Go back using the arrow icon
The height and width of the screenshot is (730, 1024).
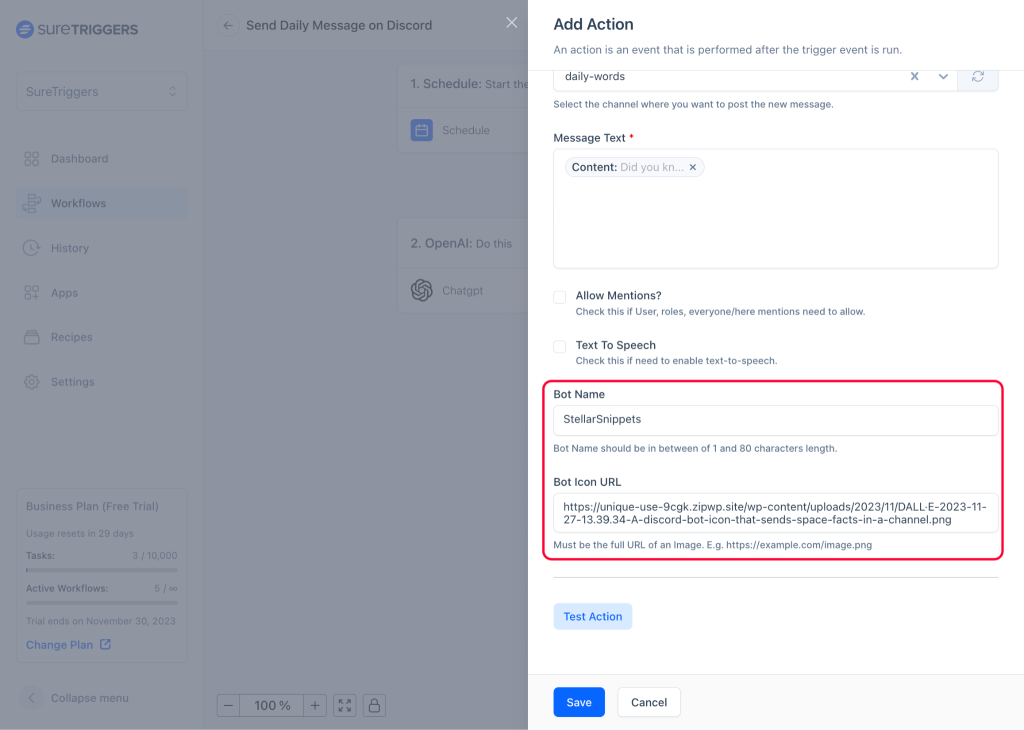pos(228,25)
